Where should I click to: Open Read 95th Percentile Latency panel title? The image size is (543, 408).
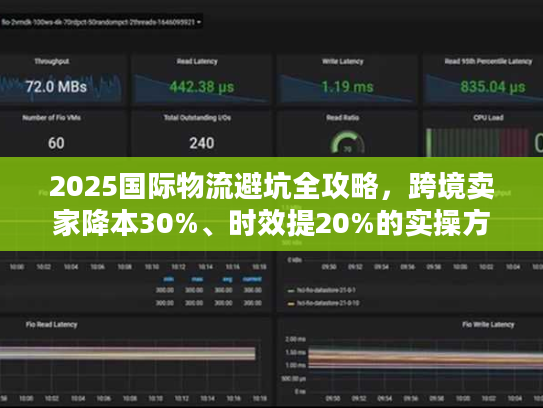488,62
